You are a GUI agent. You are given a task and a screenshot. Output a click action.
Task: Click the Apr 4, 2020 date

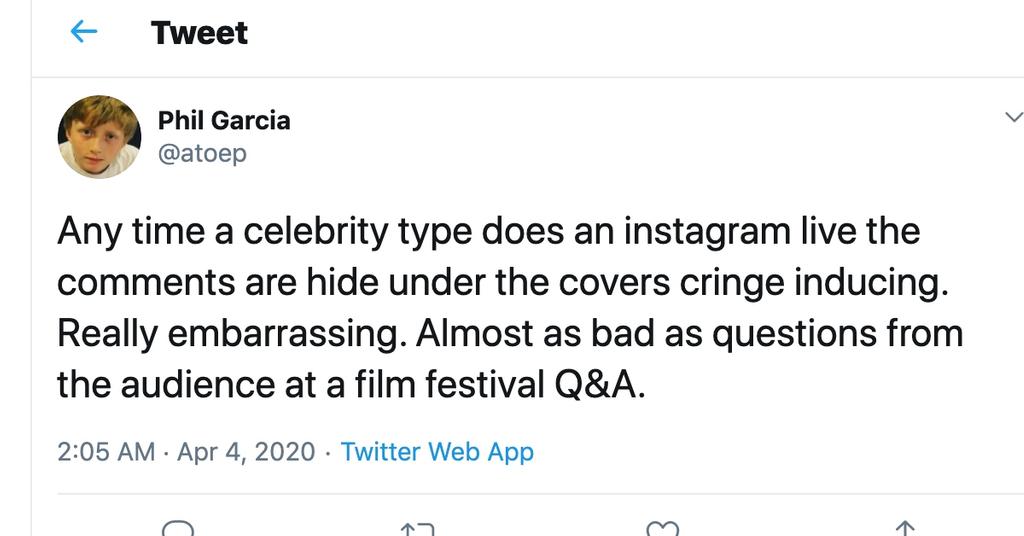pos(246,452)
